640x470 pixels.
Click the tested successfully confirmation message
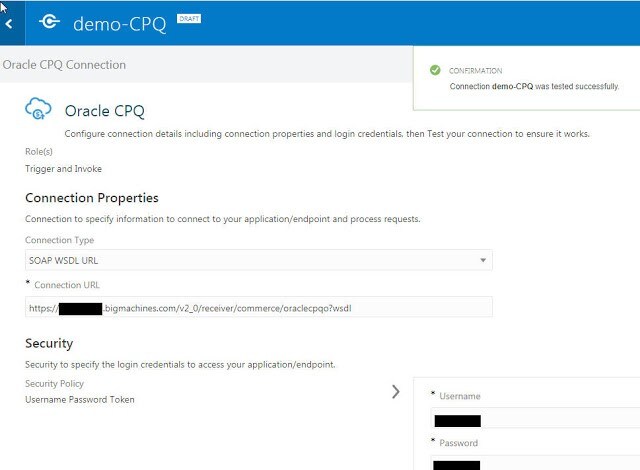pos(534,86)
